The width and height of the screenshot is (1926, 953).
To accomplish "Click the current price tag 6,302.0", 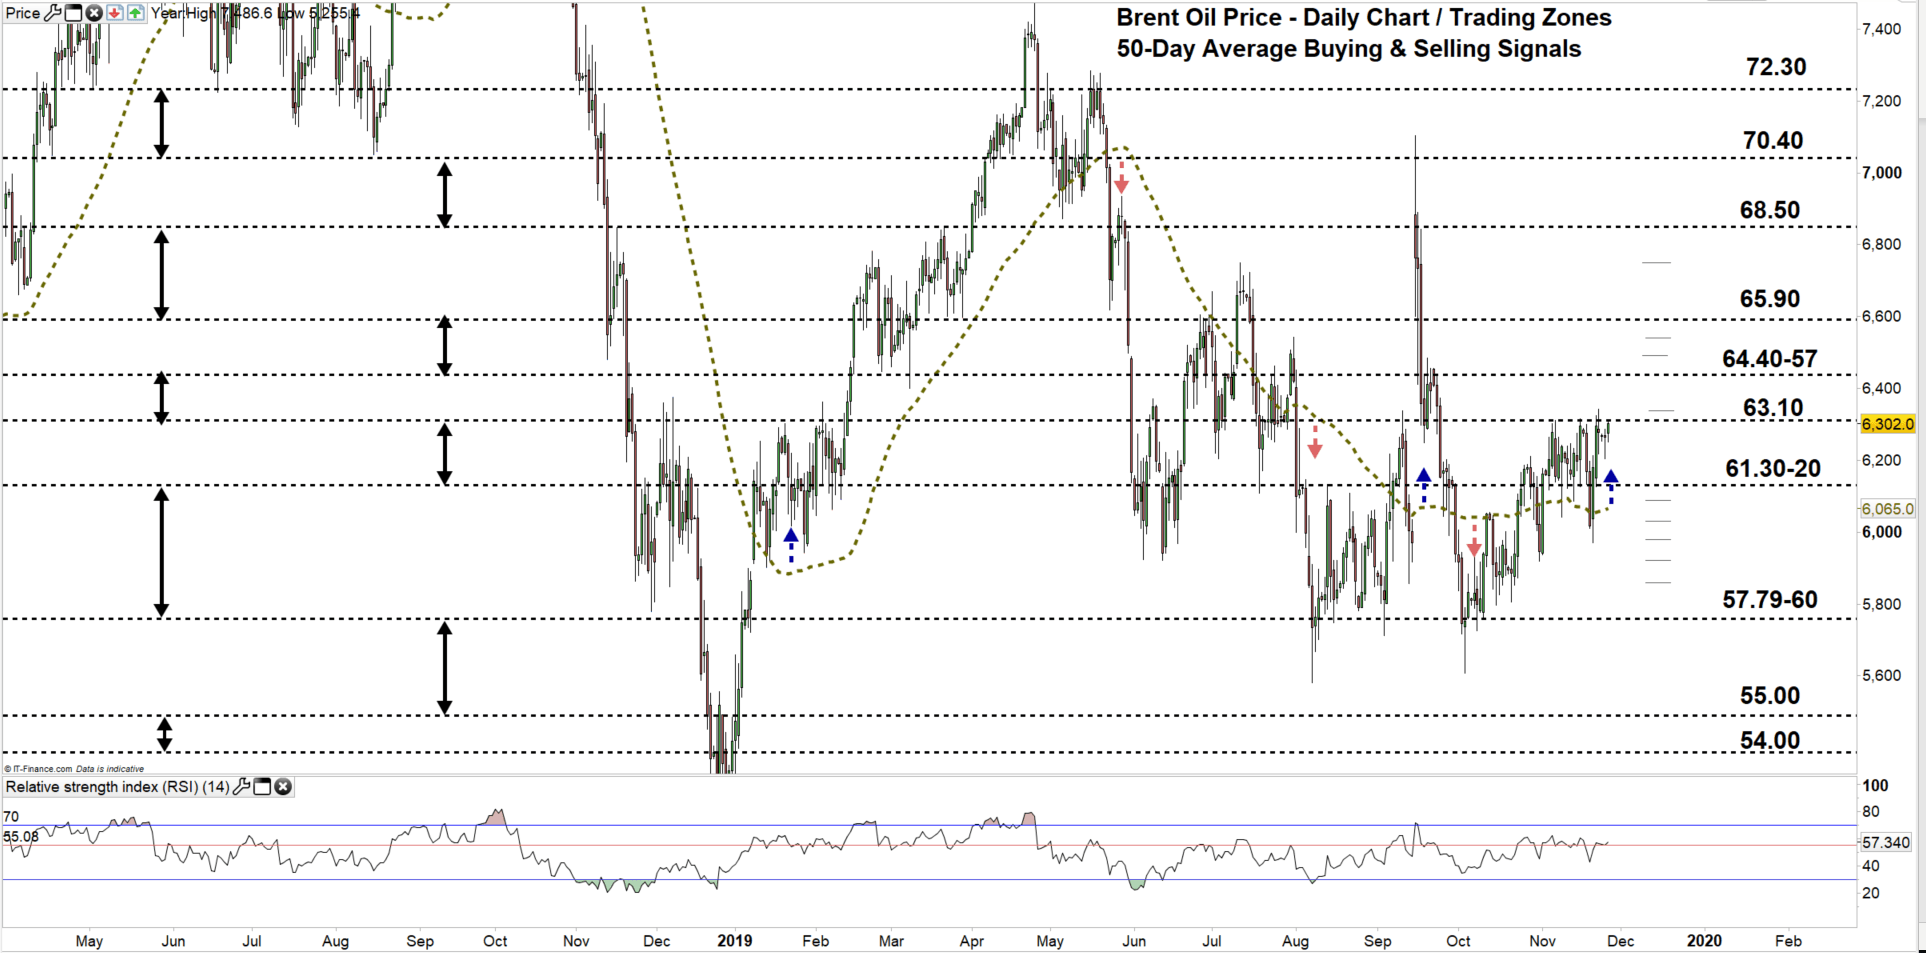I will [1887, 424].
